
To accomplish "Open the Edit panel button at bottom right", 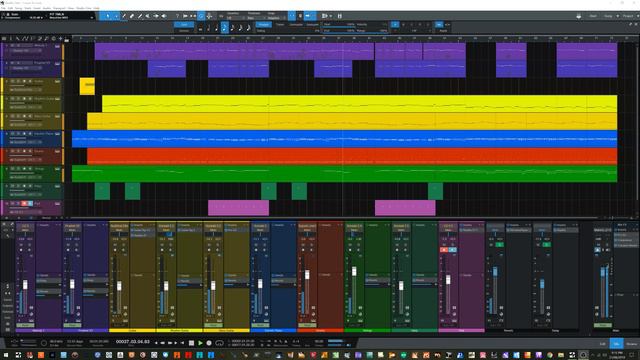I will point(602,344).
